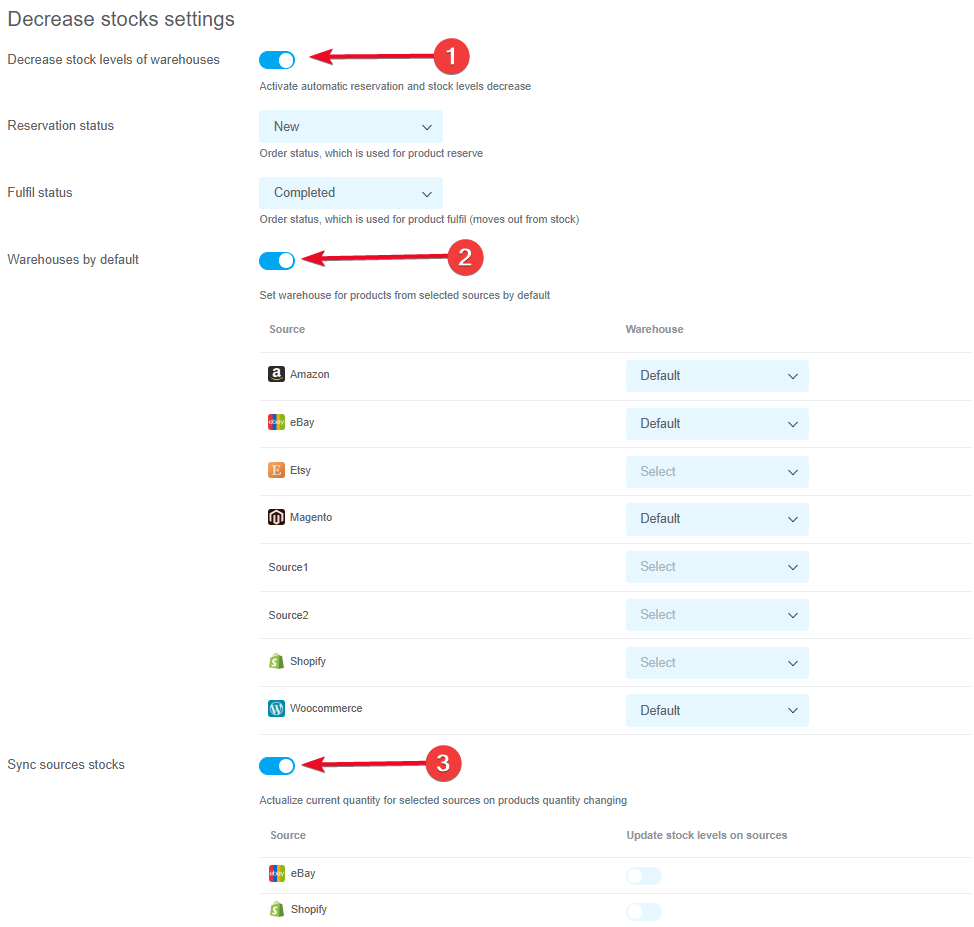Click the Woocommerce source name
The image size is (974, 927).
tap(325, 708)
